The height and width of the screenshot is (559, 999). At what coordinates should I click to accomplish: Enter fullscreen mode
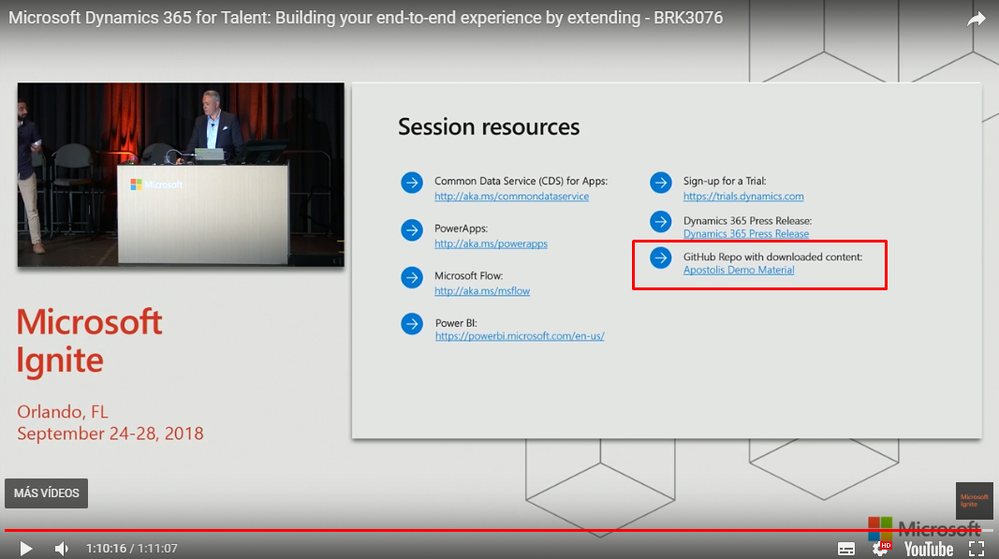977,549
